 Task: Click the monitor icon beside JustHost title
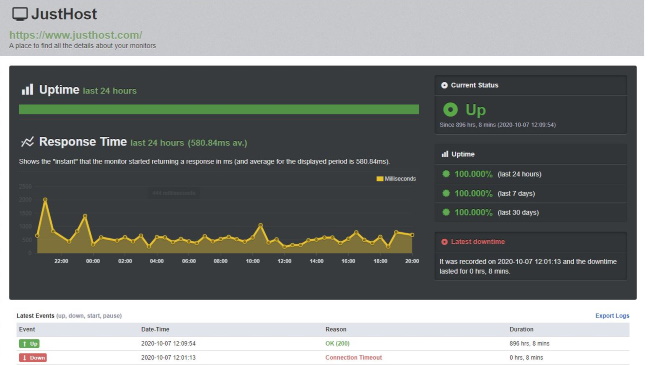19,14
